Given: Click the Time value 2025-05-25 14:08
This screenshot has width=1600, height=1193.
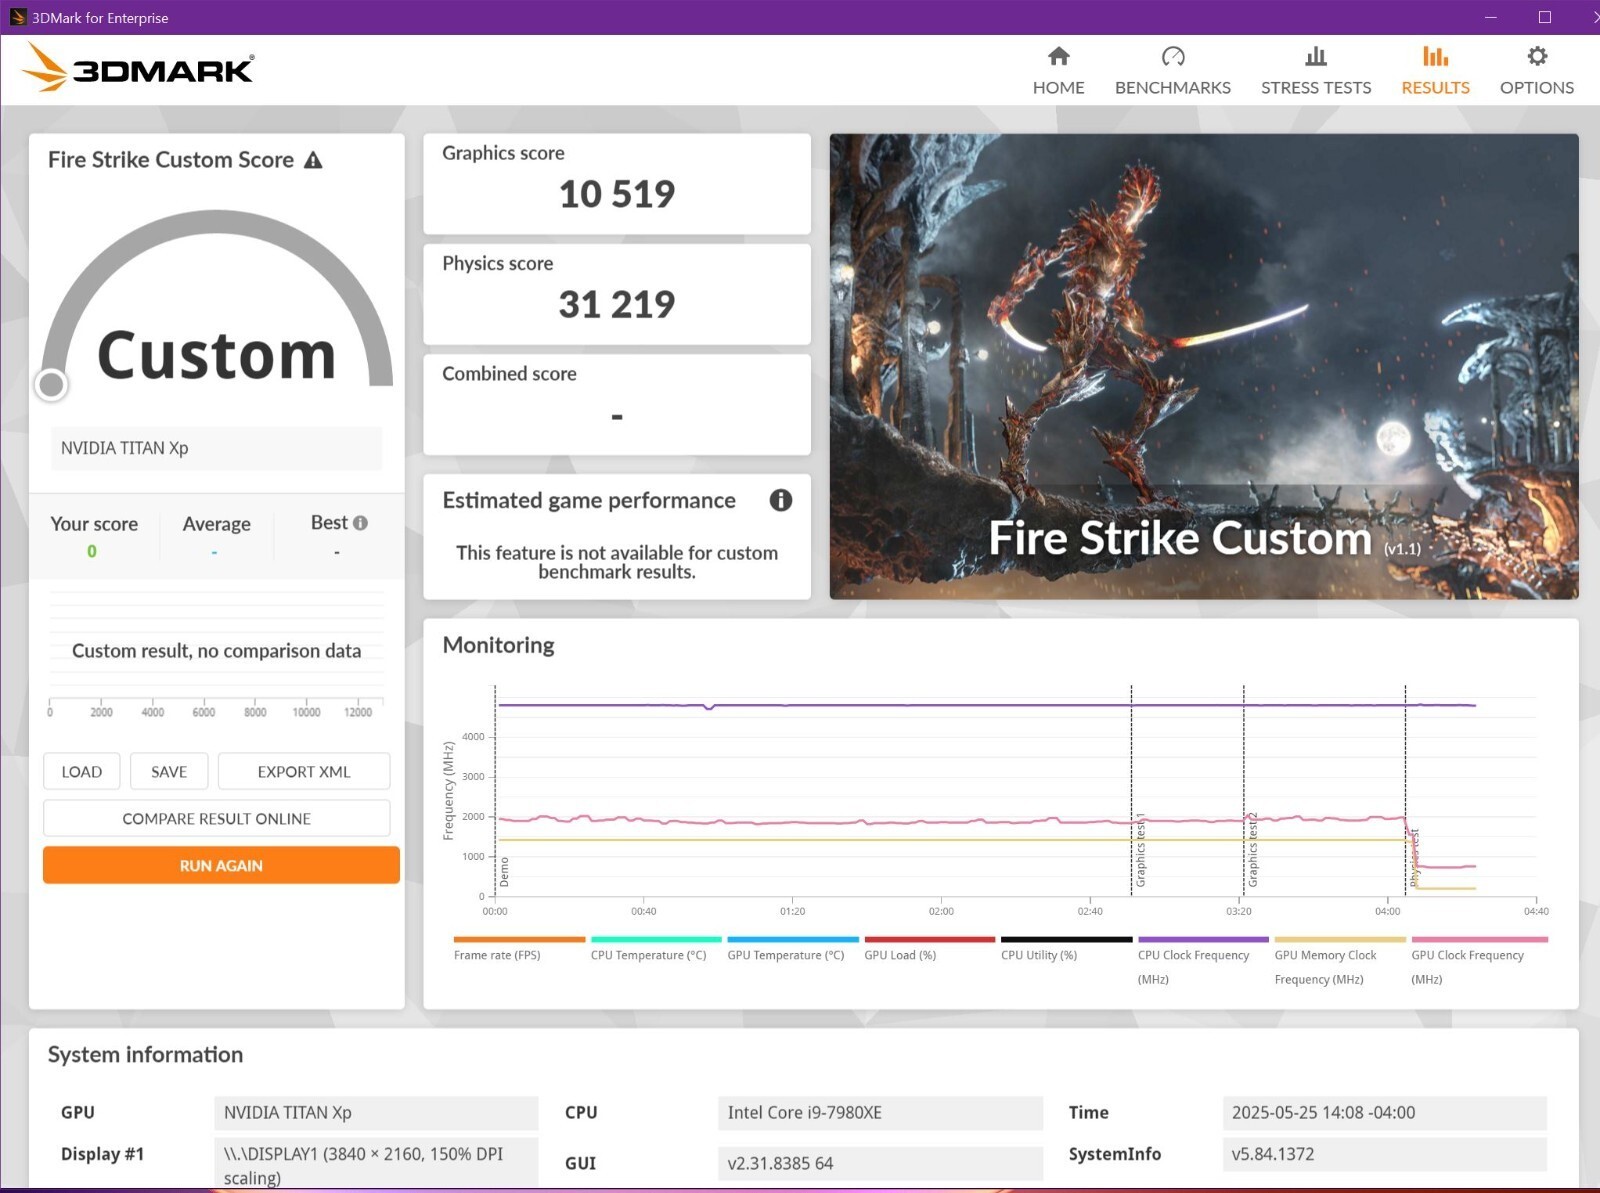Looking at the screenshot, I should [1384, 1112].
